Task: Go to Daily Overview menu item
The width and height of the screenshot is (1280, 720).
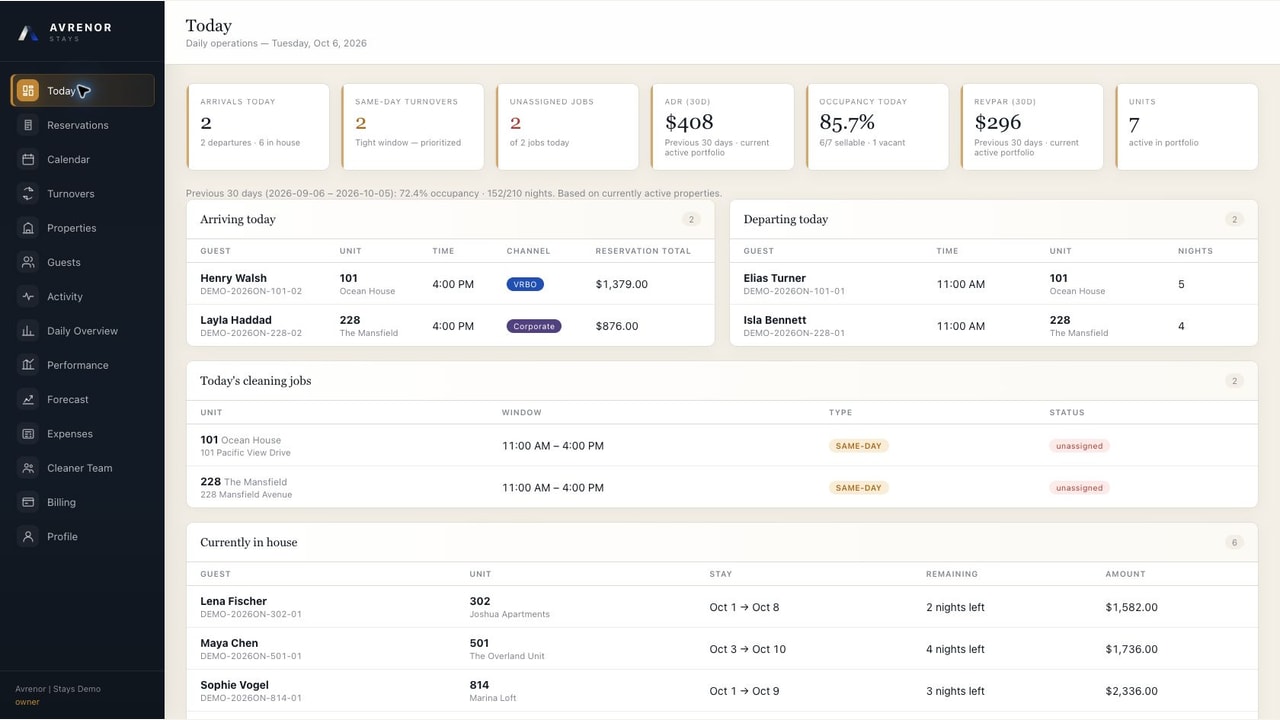Action: point(82,331)
